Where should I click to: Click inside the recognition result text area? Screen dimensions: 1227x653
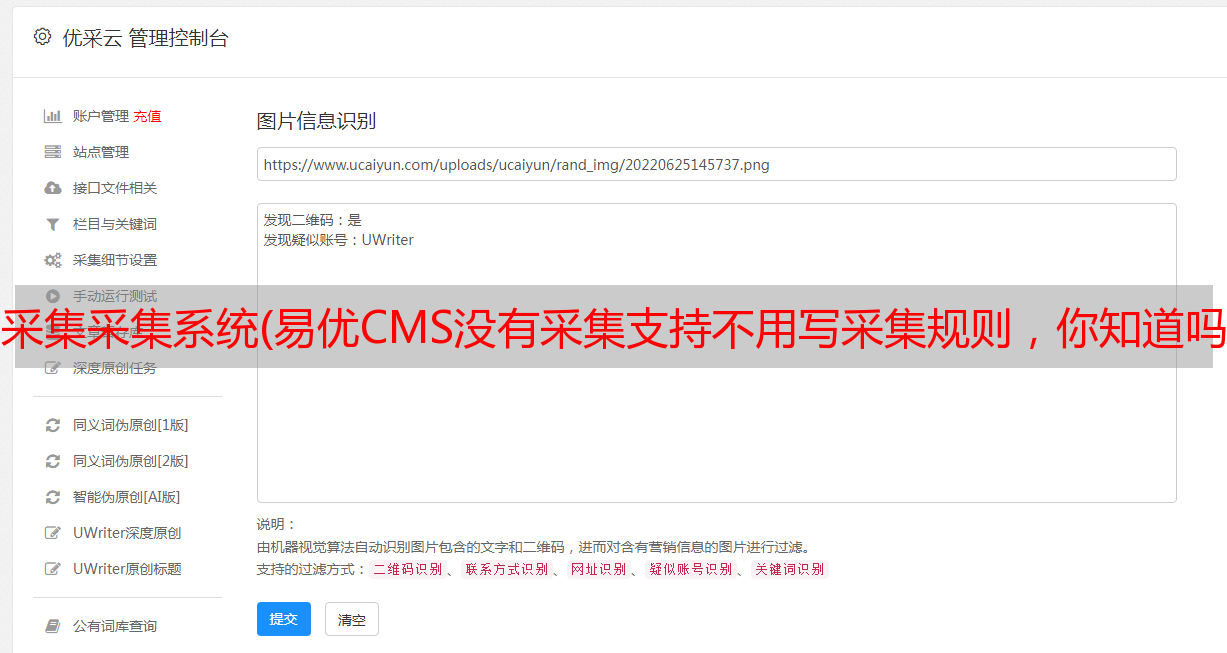tap(716, 353)
